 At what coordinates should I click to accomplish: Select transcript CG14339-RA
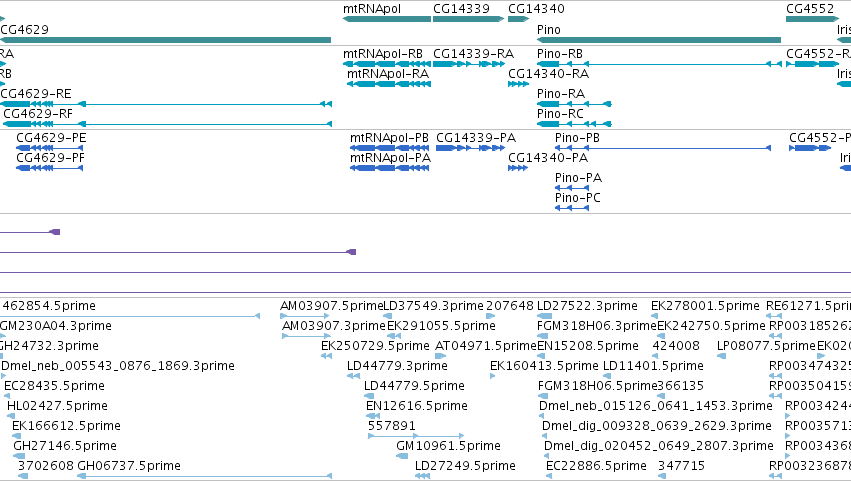[x=473, y=54]
